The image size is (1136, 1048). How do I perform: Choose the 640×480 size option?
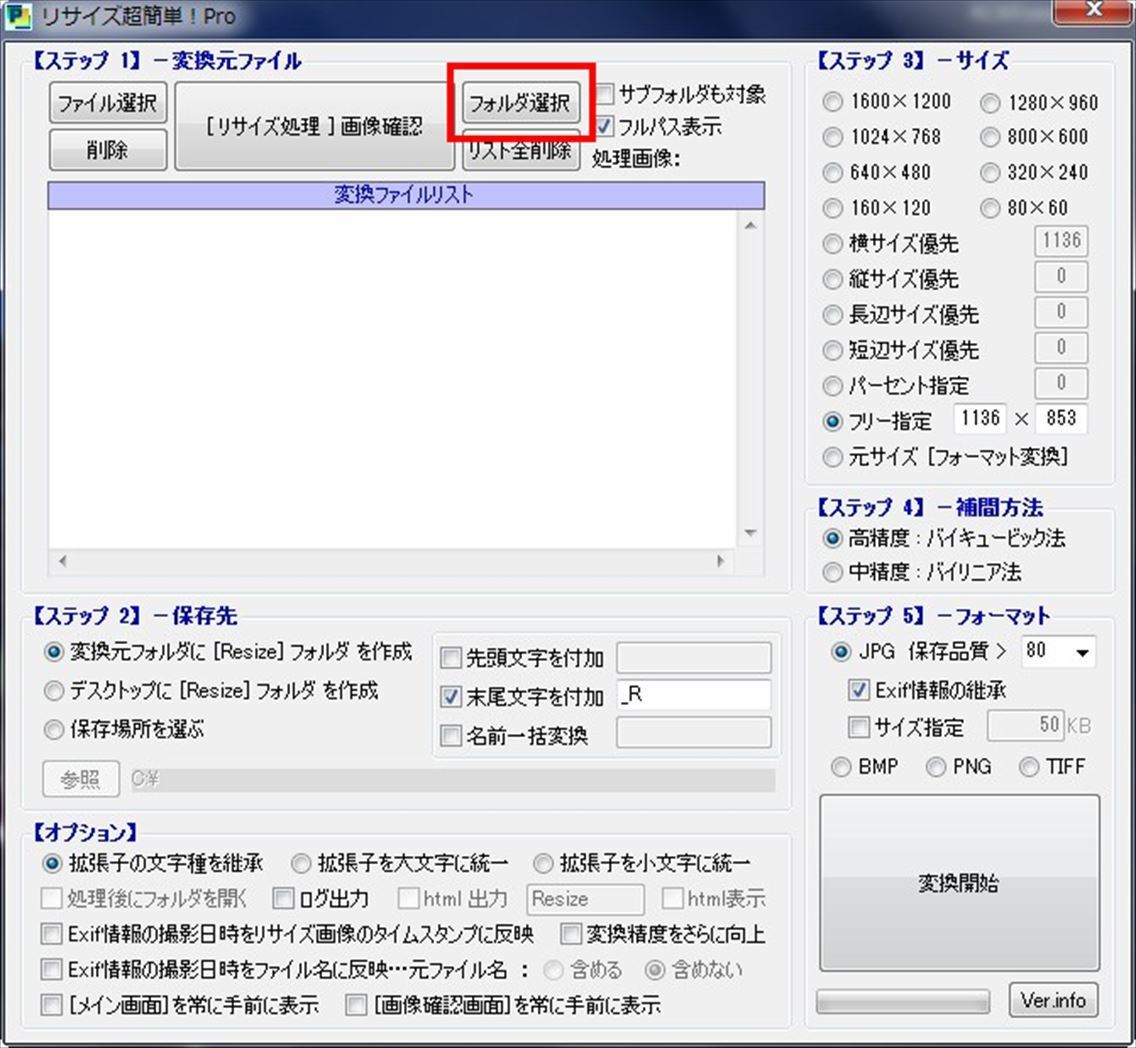point(833,172)
